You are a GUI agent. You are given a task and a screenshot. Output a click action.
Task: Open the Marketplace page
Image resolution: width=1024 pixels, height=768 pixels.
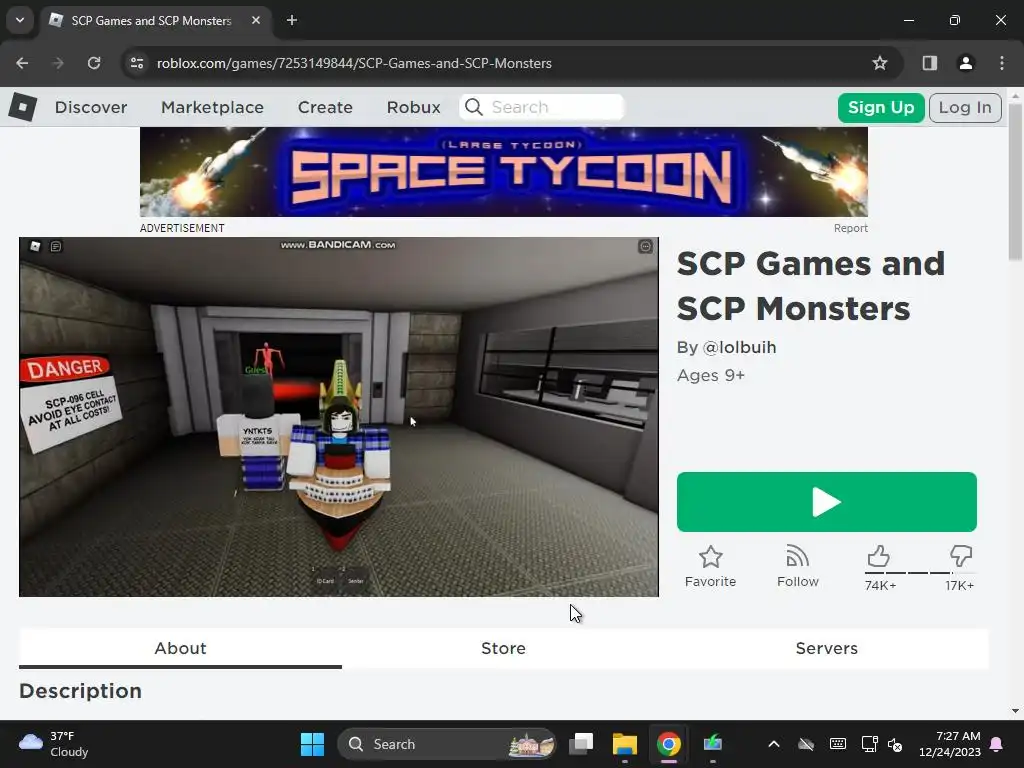coord(212,107)
